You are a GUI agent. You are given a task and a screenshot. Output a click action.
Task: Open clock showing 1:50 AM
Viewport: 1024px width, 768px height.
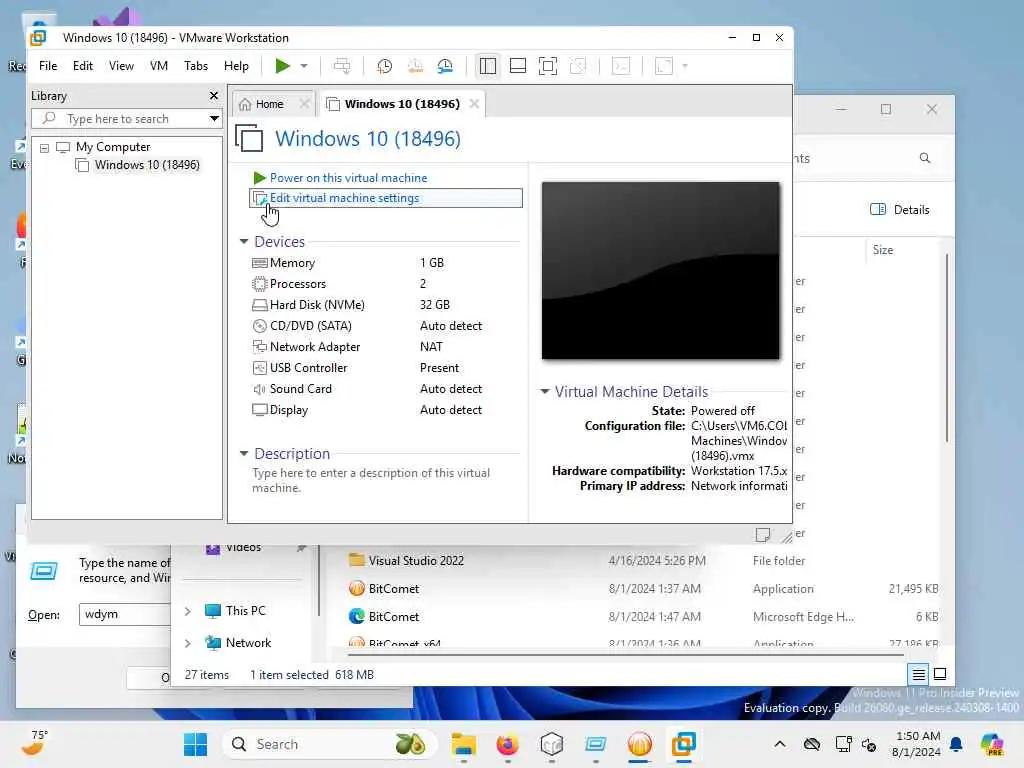point(916,744)
